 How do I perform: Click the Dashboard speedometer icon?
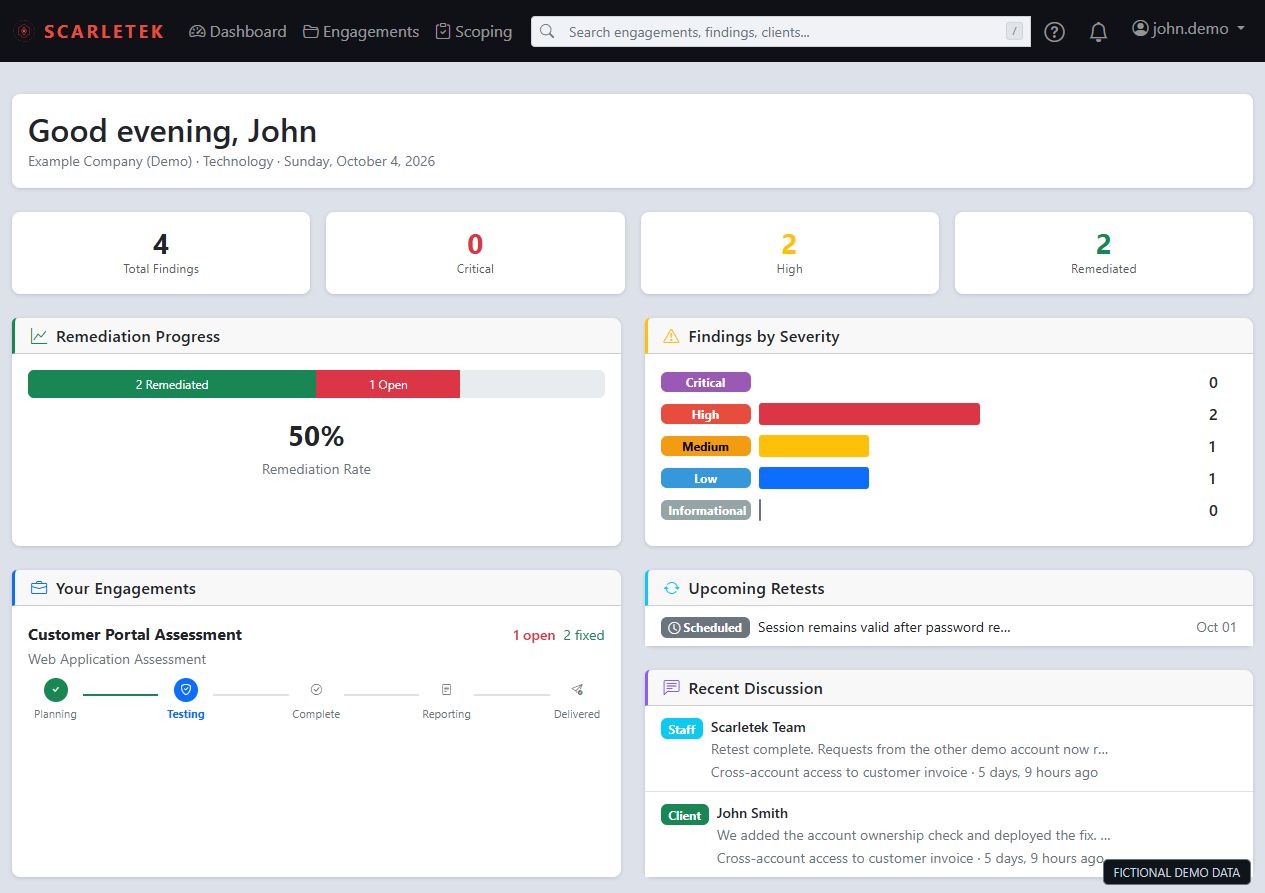pos(197,32)
